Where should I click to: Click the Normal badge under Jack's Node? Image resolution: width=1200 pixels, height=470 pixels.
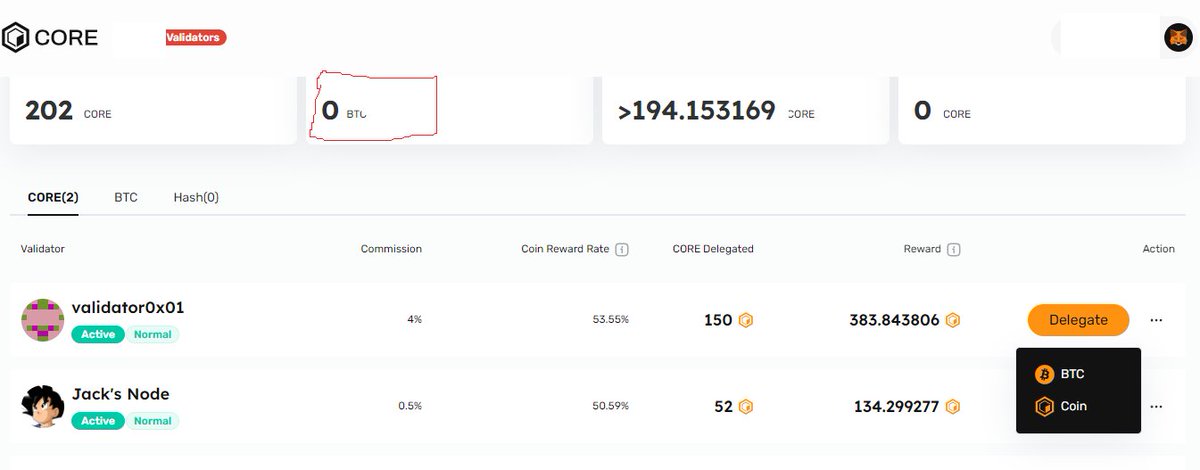point(152,421)
